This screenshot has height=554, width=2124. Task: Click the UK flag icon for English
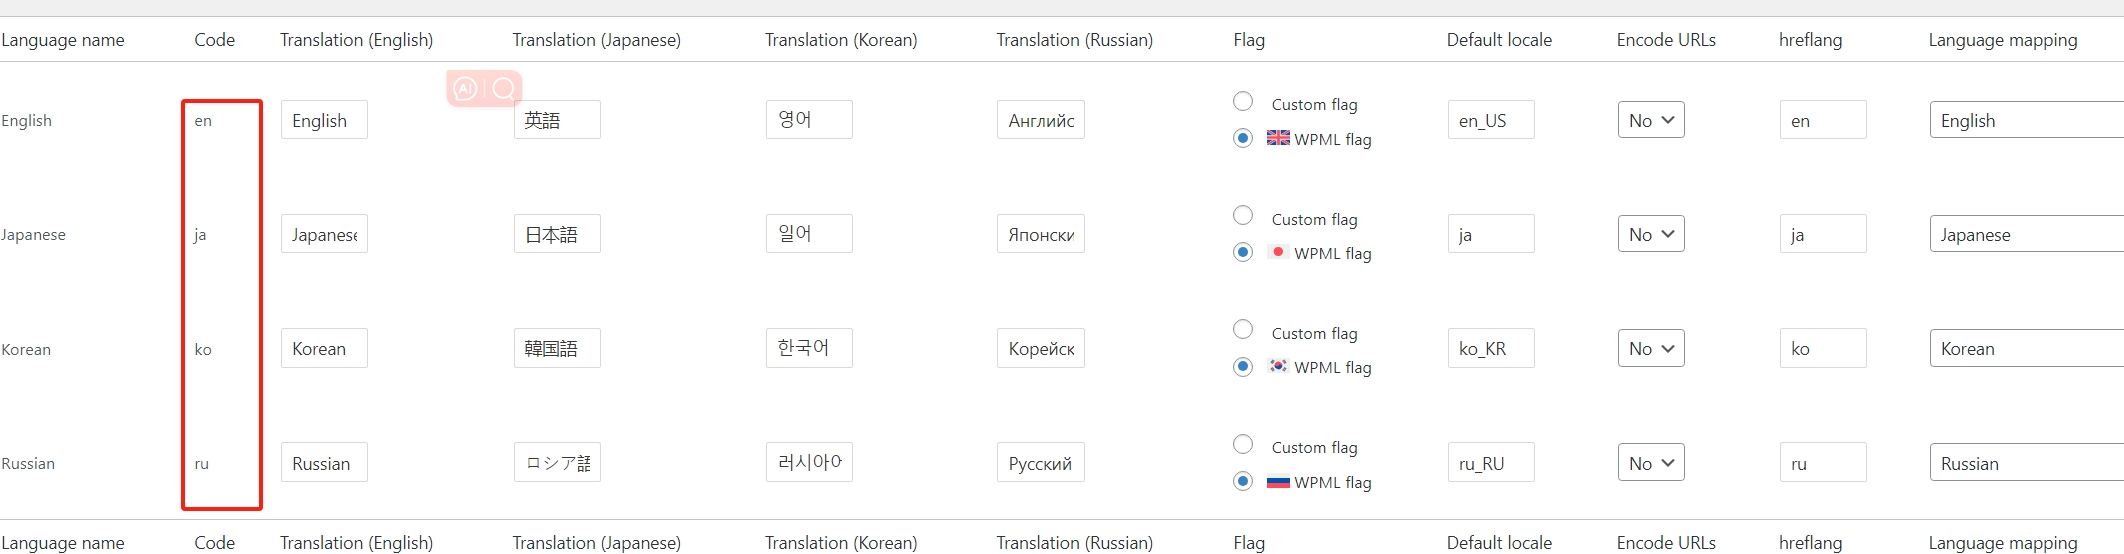click(1278, 138)
